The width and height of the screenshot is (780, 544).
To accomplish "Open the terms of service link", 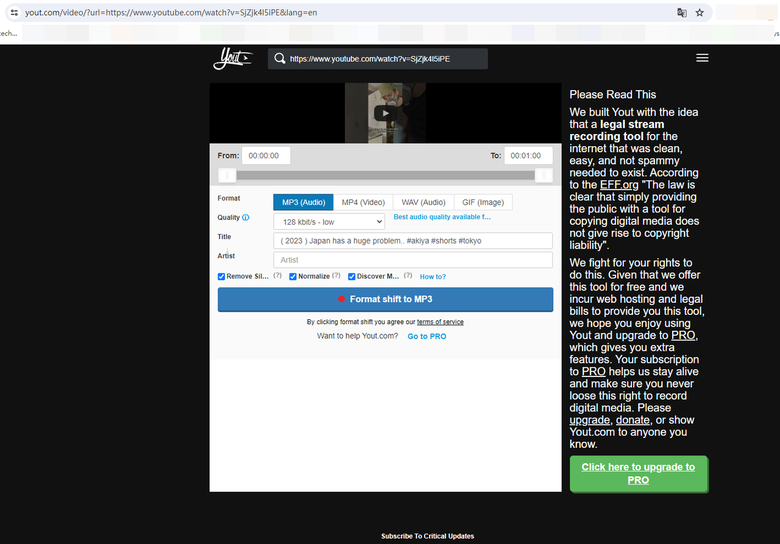I will (x=440, y=322).
